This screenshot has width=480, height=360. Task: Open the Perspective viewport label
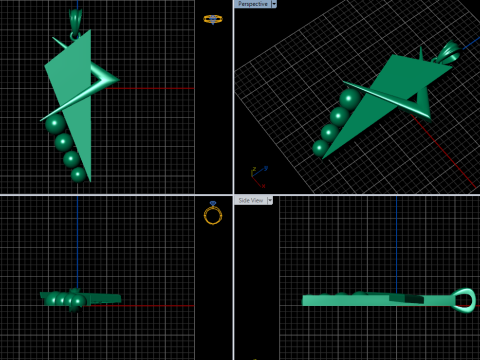(253, 4)
